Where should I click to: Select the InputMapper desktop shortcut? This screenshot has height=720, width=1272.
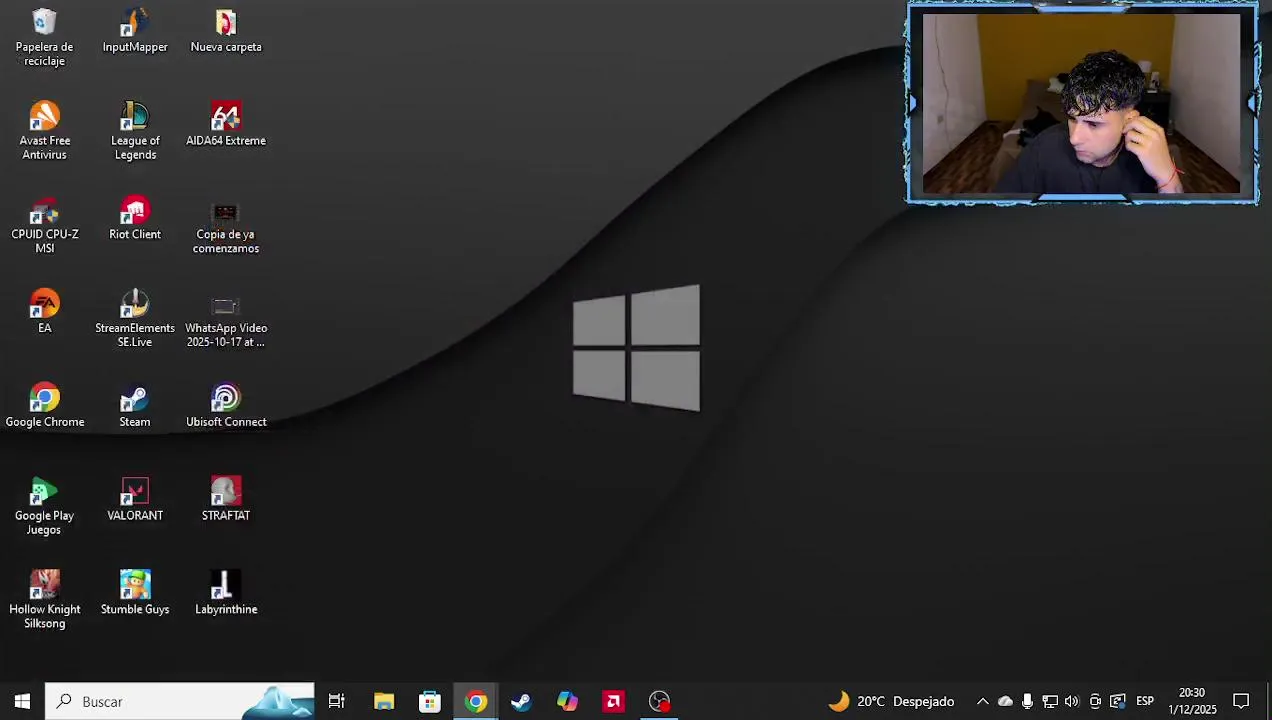[135, 31]
